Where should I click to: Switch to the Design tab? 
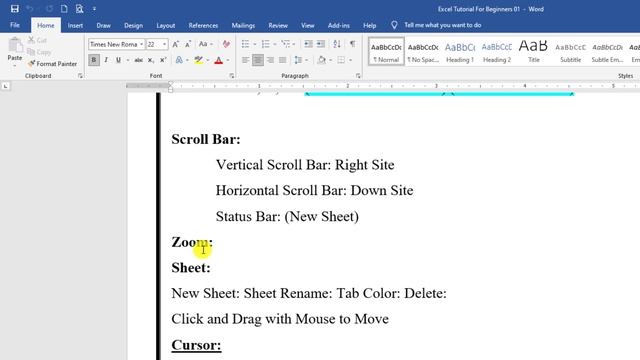point(133,25)
